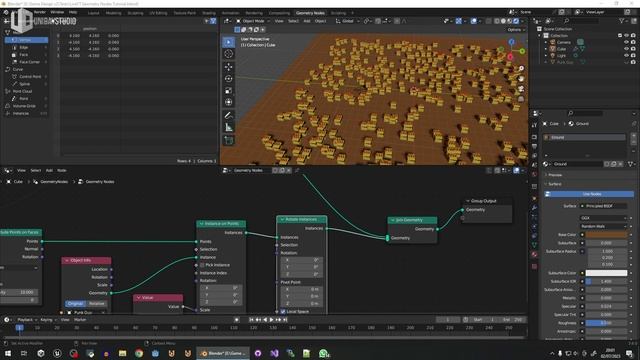
Task: Switch to the UV Editing workspace tab
Action: [x=158, y=13]
